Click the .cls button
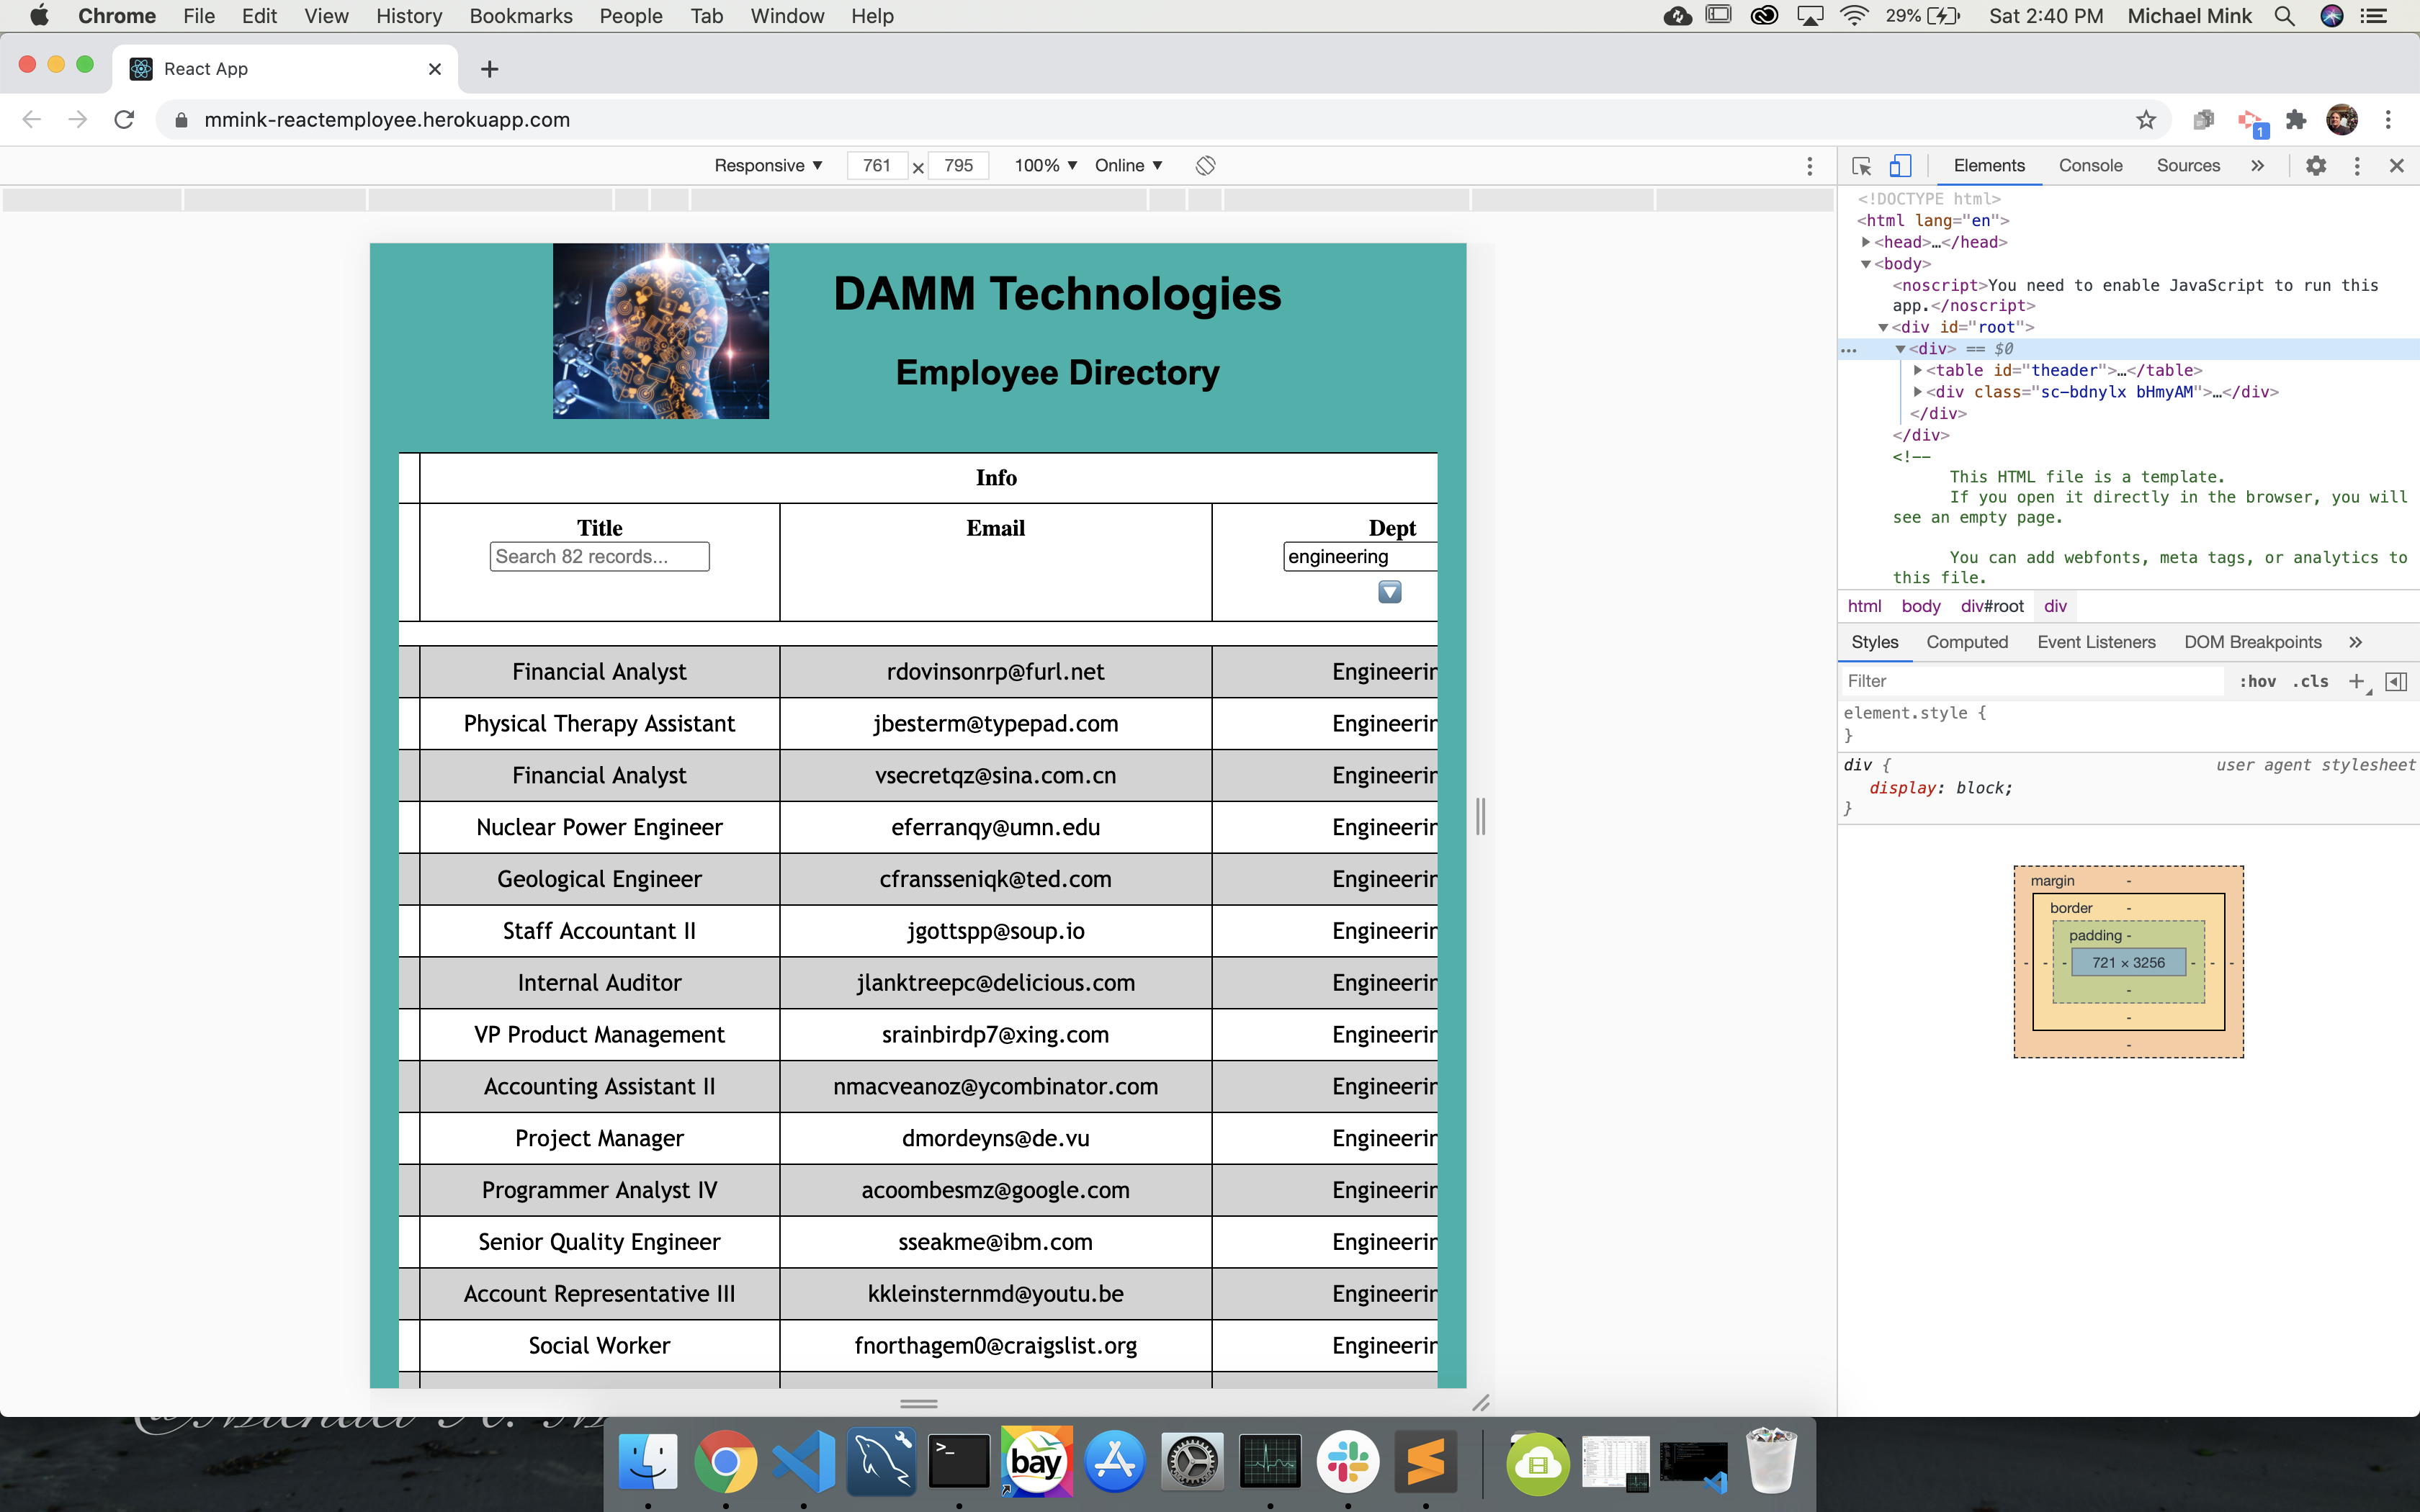This screenshot has height=1512, width=2420. click(2310, 681)
